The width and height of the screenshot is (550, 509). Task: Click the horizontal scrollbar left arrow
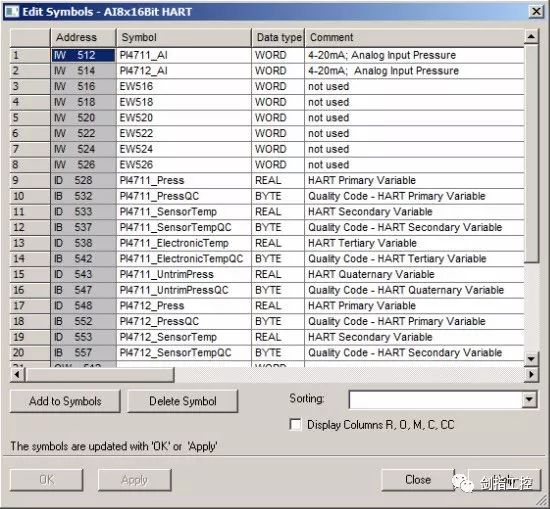[x=17, y=375]
